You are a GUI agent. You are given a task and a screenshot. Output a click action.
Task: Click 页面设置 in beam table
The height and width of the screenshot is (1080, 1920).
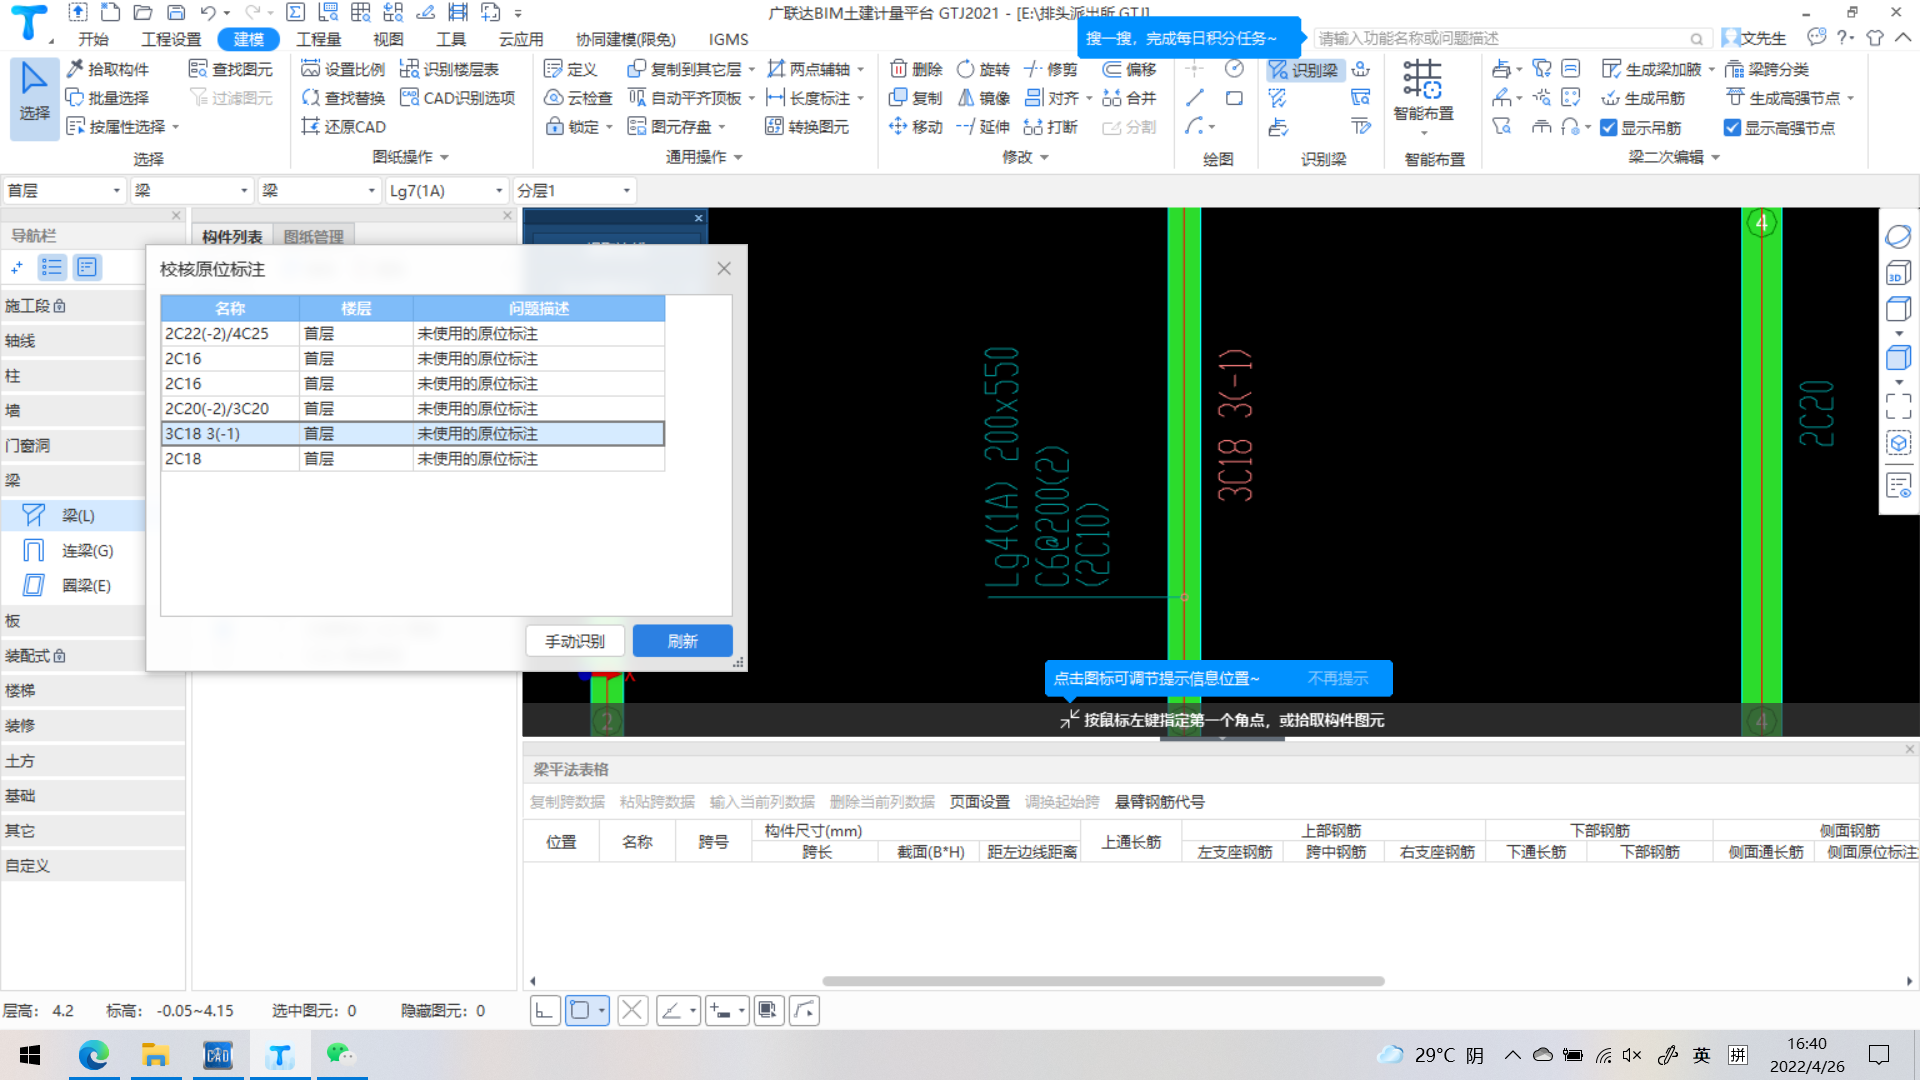(980, 802)
